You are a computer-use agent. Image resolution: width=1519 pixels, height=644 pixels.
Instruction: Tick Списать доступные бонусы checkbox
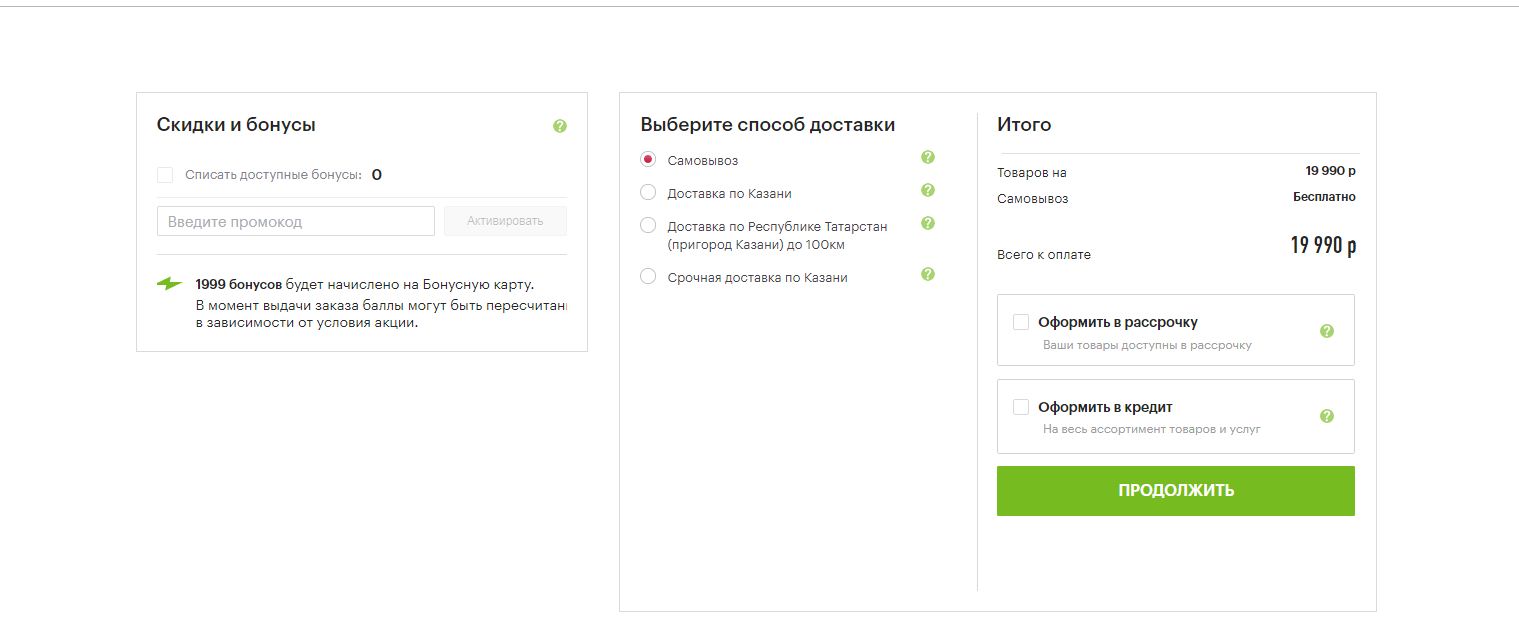[165, 175]
